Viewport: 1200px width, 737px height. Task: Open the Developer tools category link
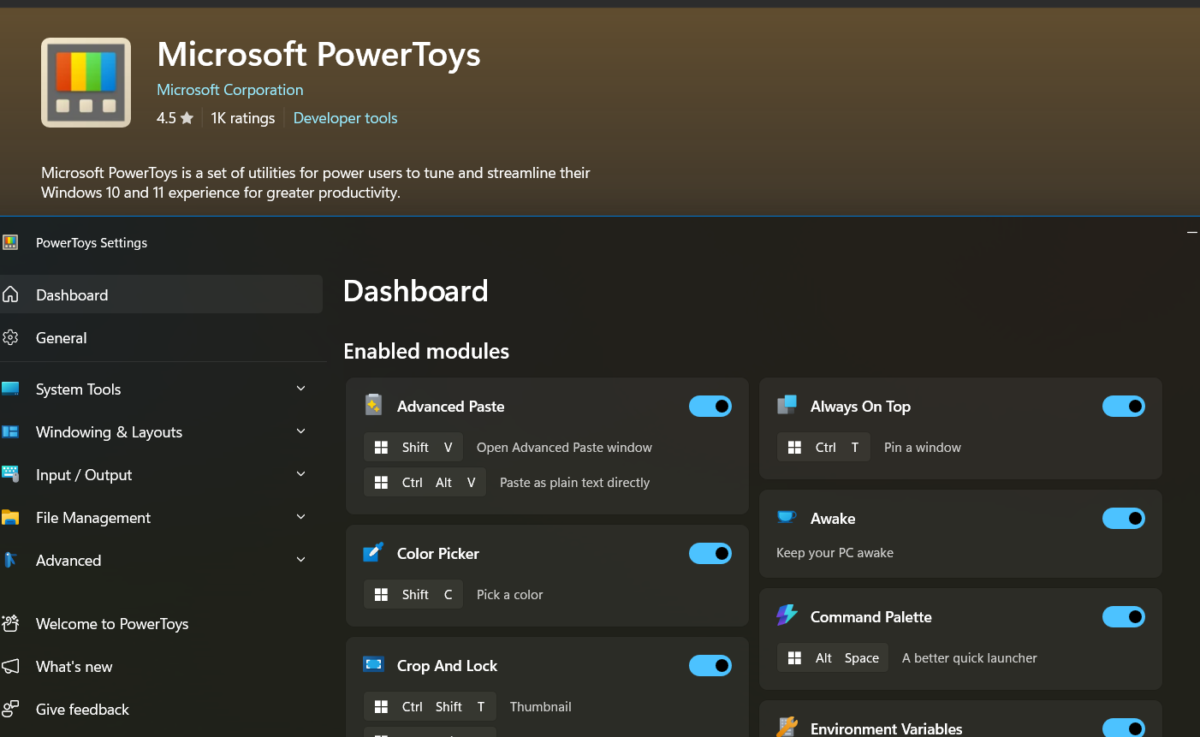(x=345, y=118)
